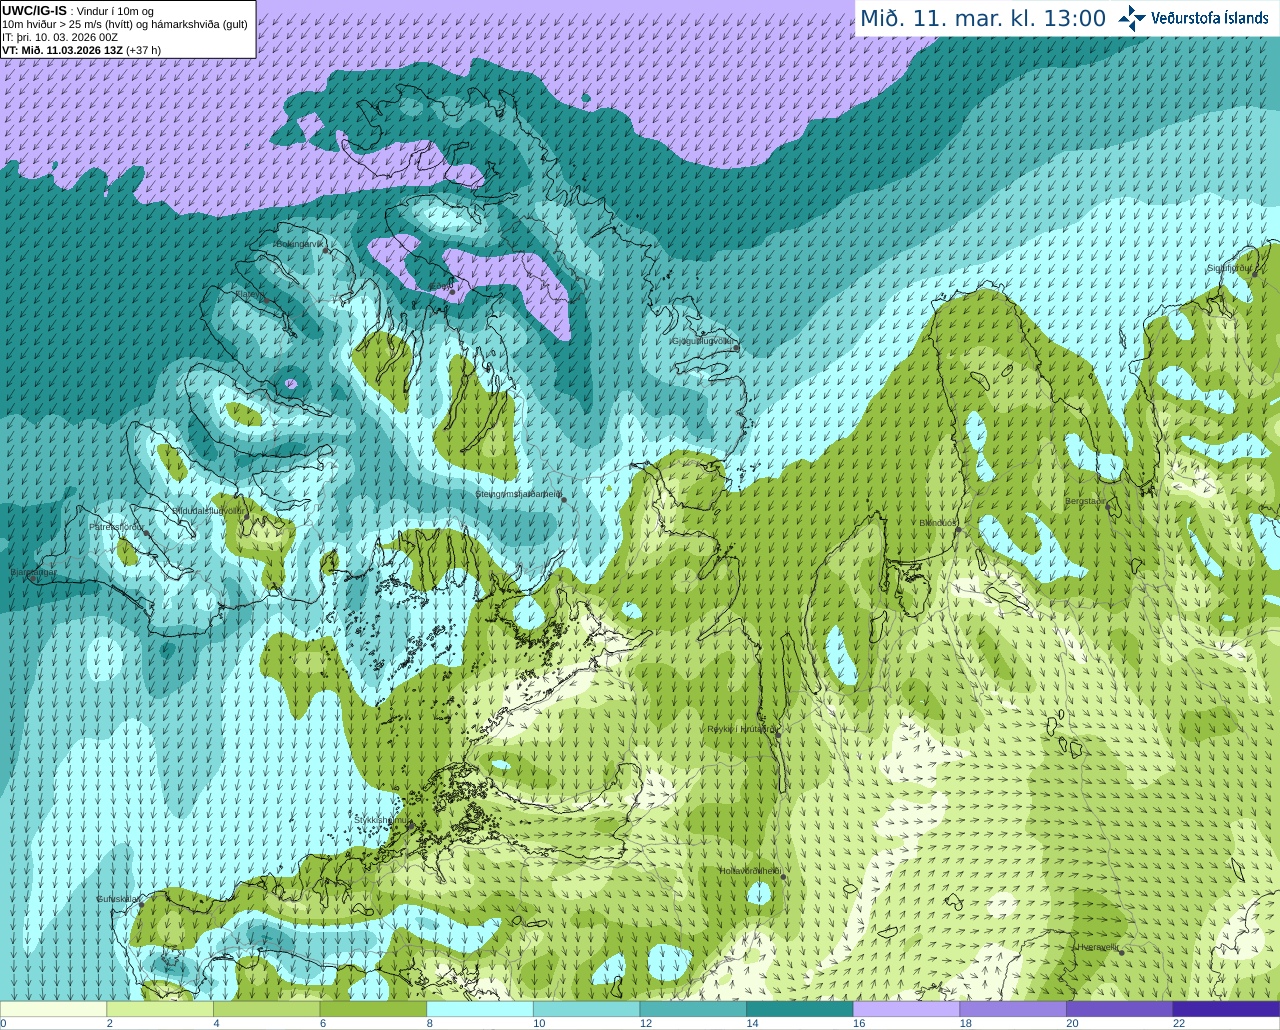Click the Mið. 11. mar. kl. 13:00 time label
1280x1030 pixels.
(x=983, y=18)
